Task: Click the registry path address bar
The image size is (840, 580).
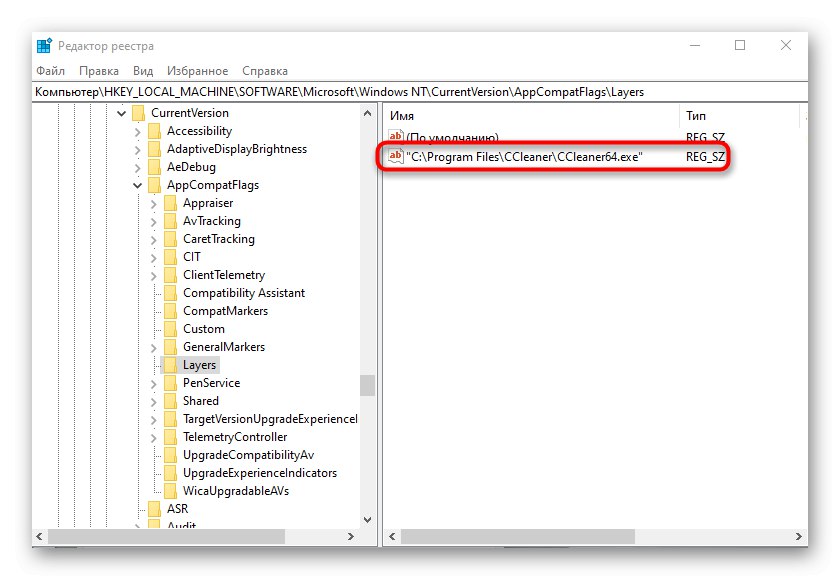Action: point(420,92)
